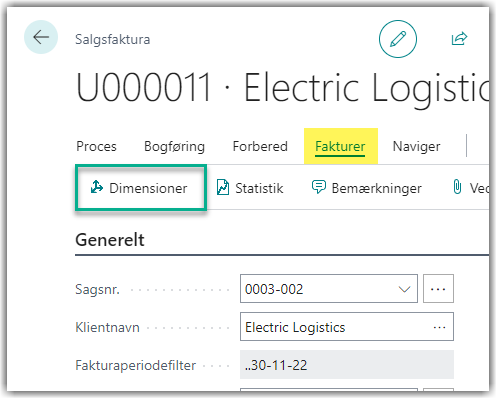
Task: Click the Klientnavn field Electric Logistics
Action: pyautogui.click(x=347, y=327)
